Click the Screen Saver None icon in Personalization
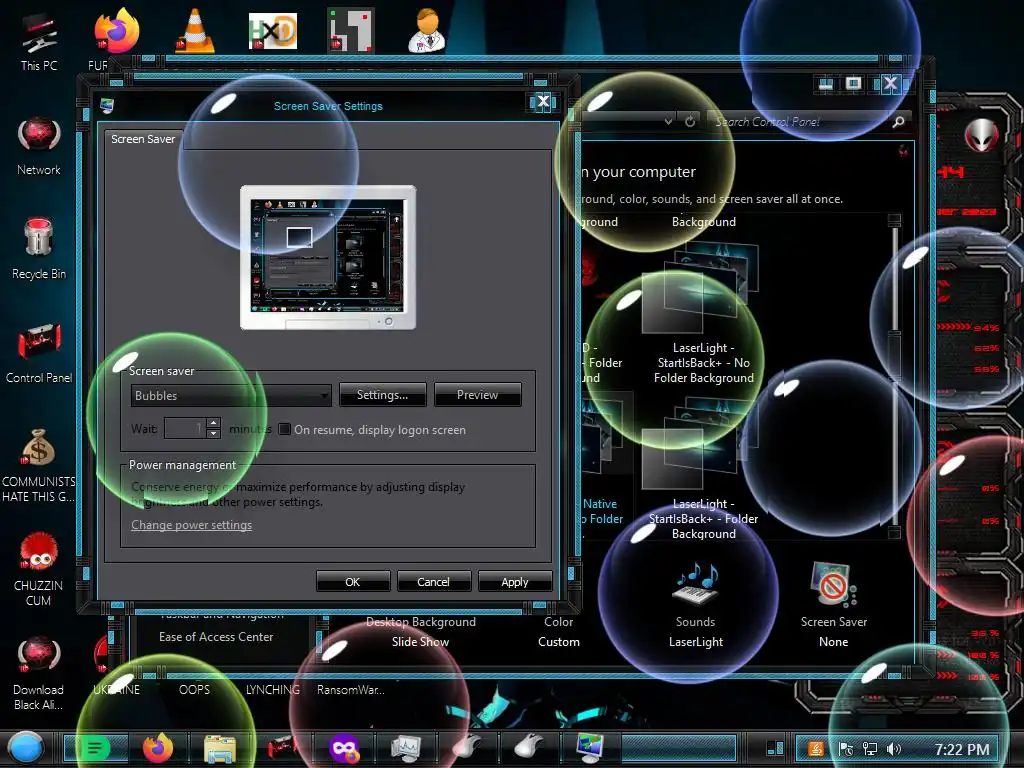 pos(834,604)
